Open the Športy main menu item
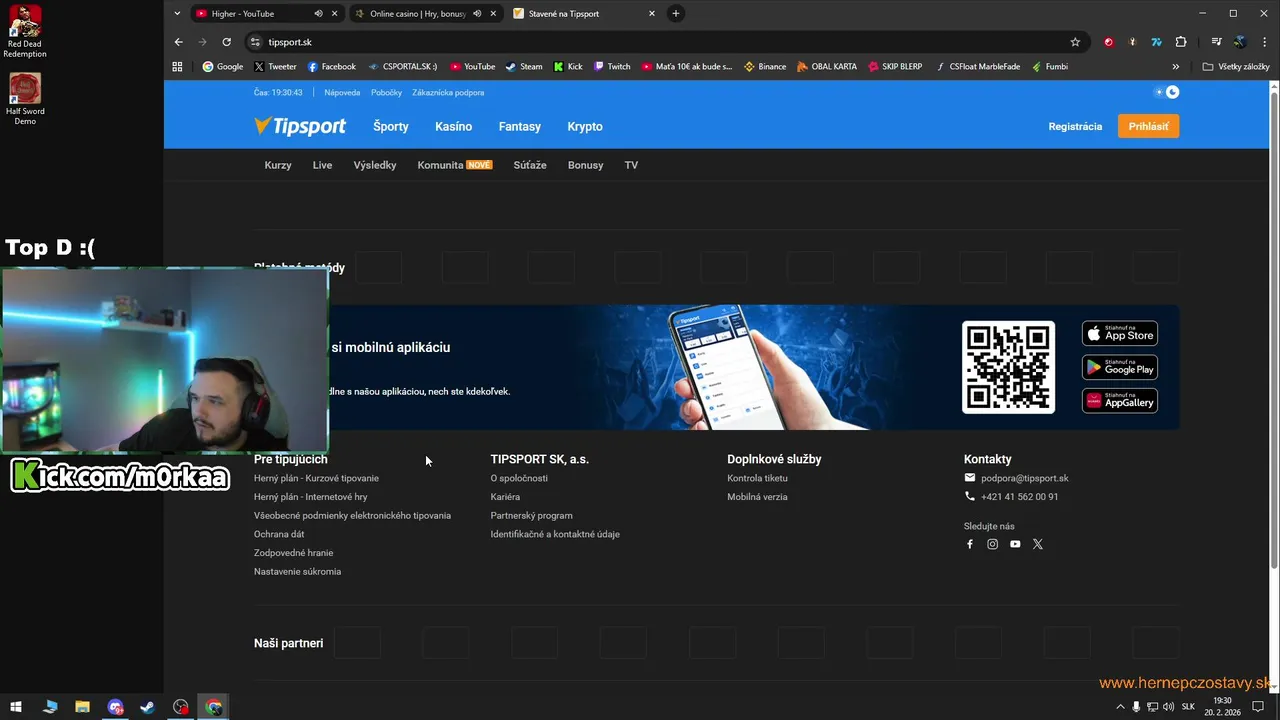This screenshot has height=720, width=1280. [391, 127]
